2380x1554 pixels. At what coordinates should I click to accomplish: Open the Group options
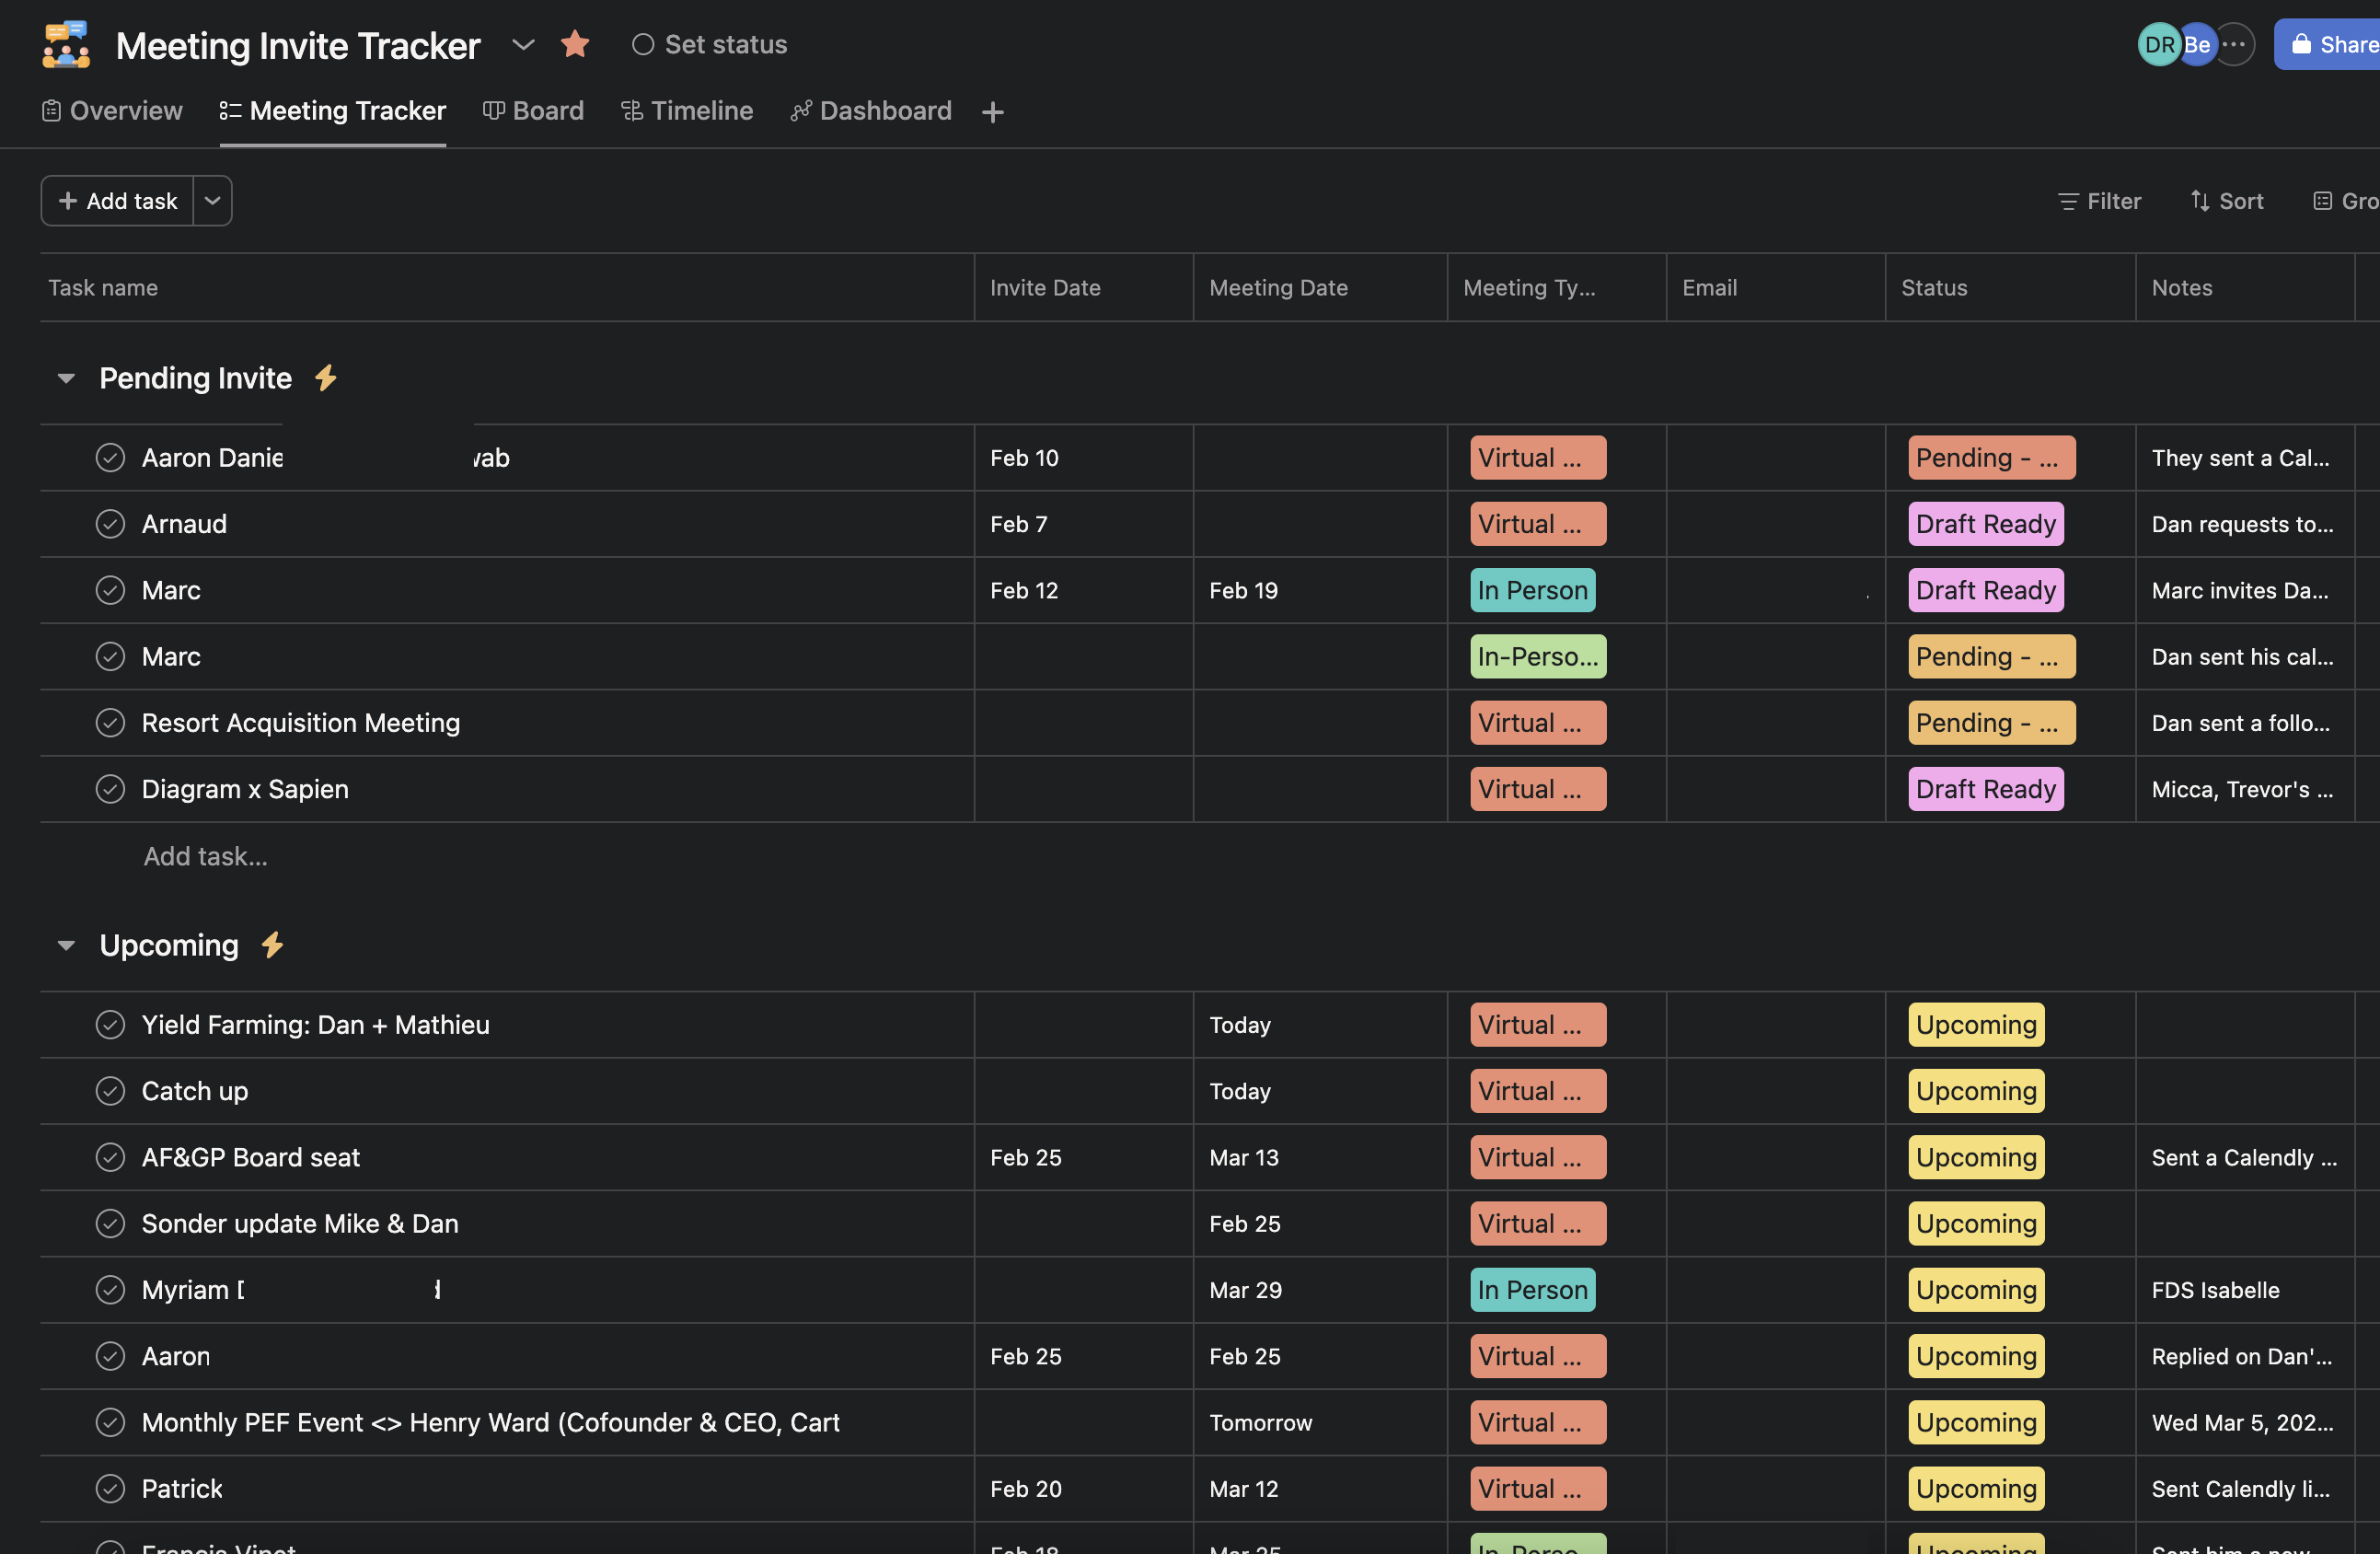pyautogui.click(x=2346, y=201)
